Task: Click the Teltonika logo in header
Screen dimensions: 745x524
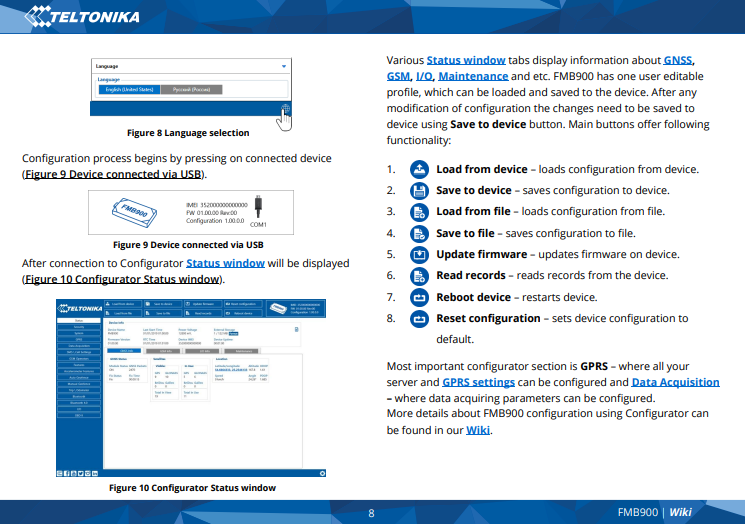Action: (82, 16)
